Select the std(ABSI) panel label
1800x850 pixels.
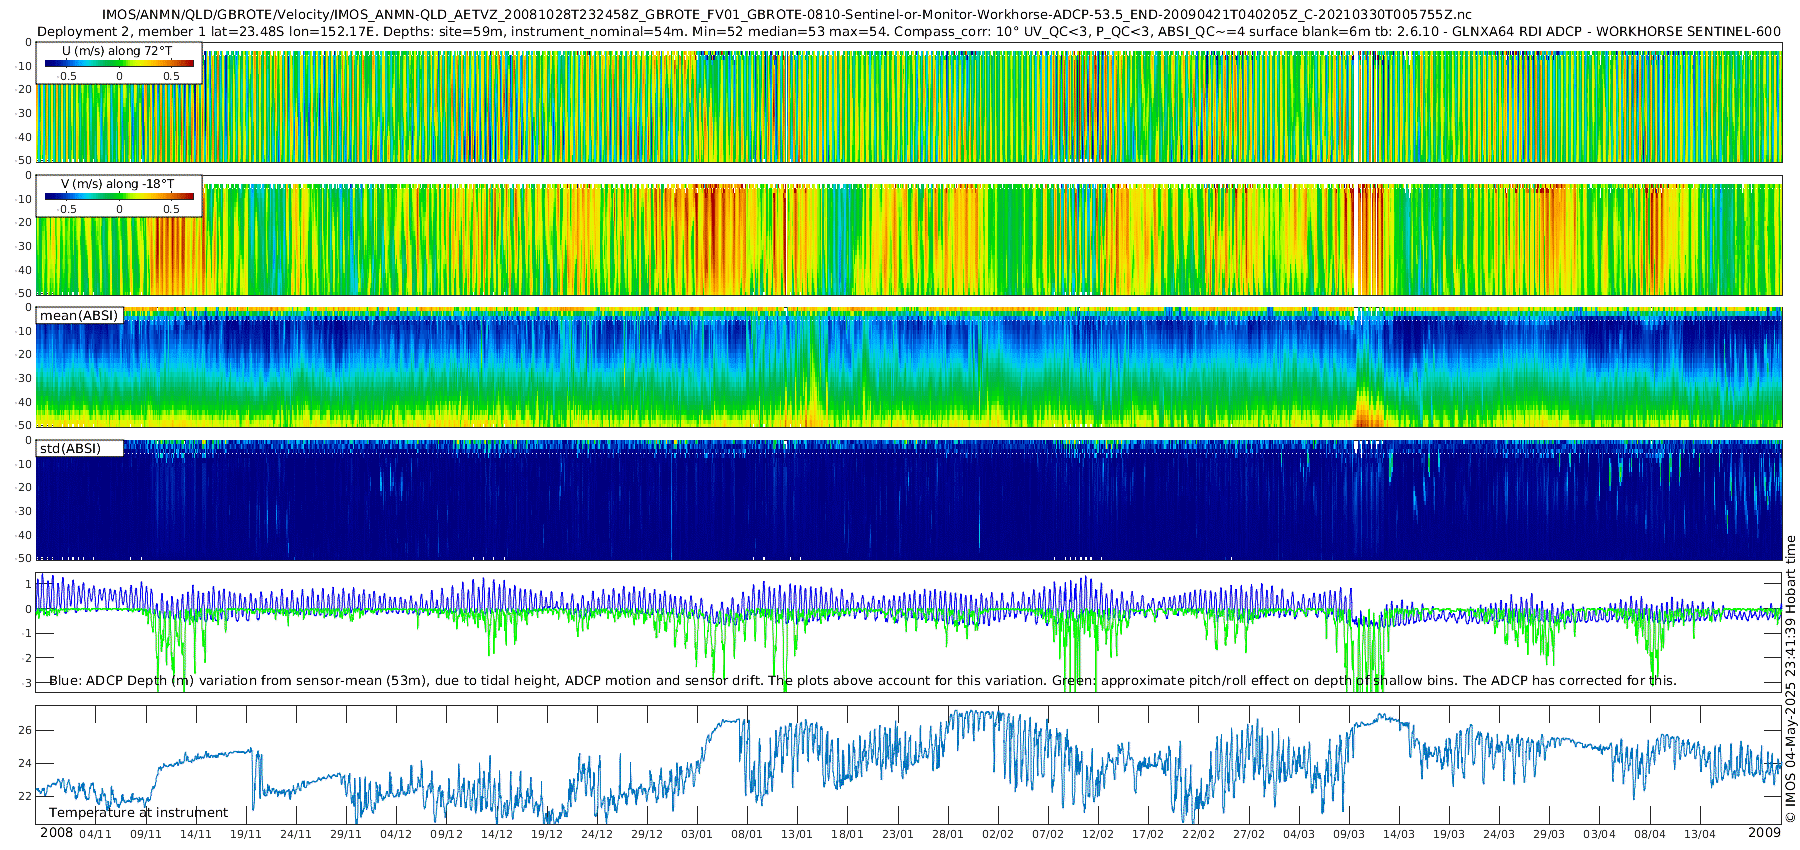79,448
